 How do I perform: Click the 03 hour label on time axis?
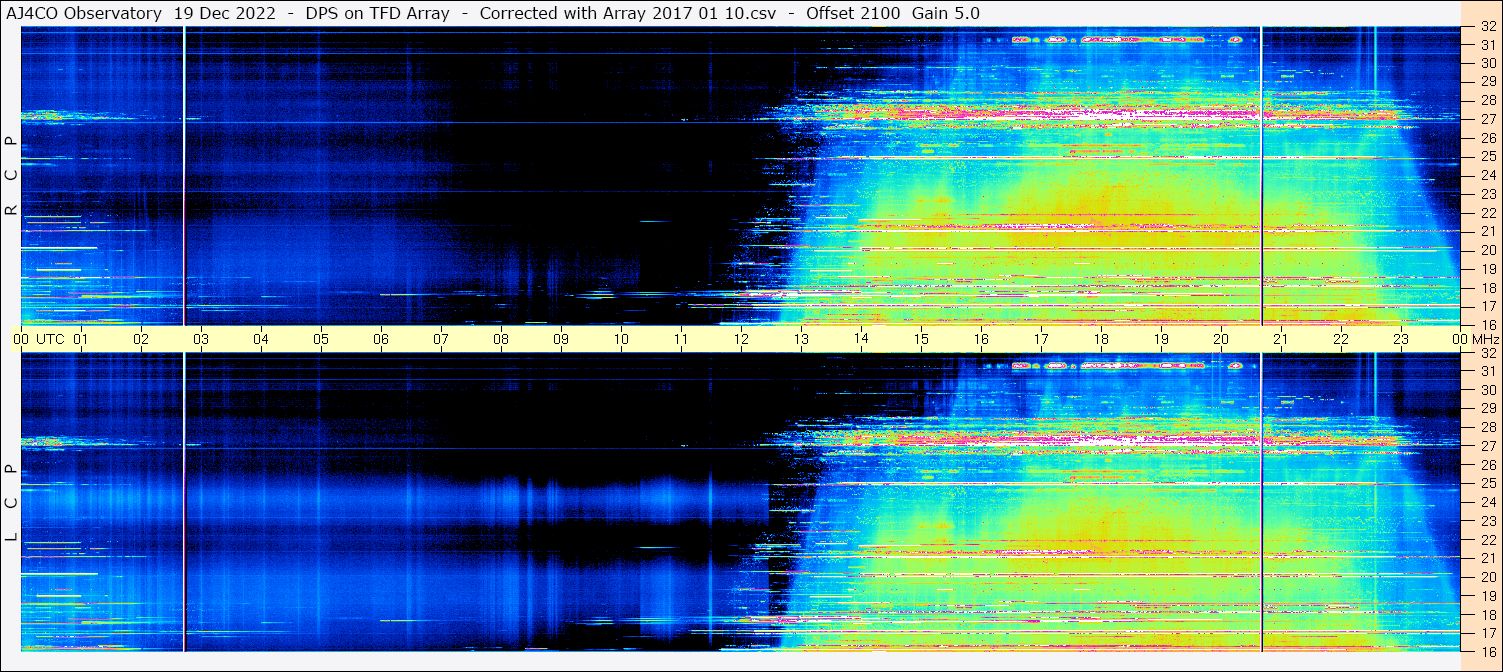tap(201, 339)
